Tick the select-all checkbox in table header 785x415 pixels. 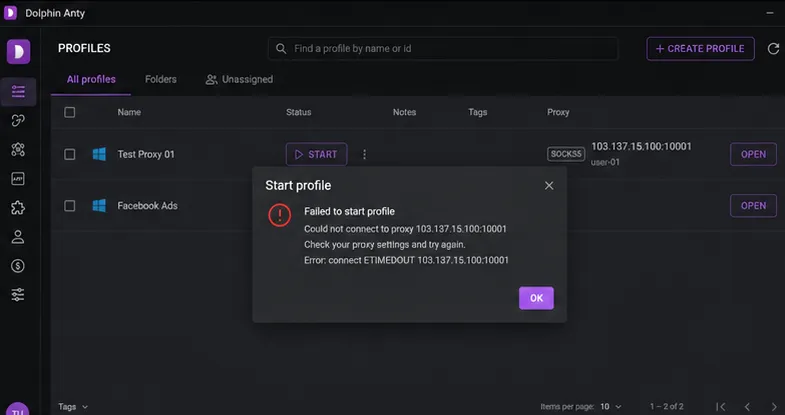click(70, 112)
